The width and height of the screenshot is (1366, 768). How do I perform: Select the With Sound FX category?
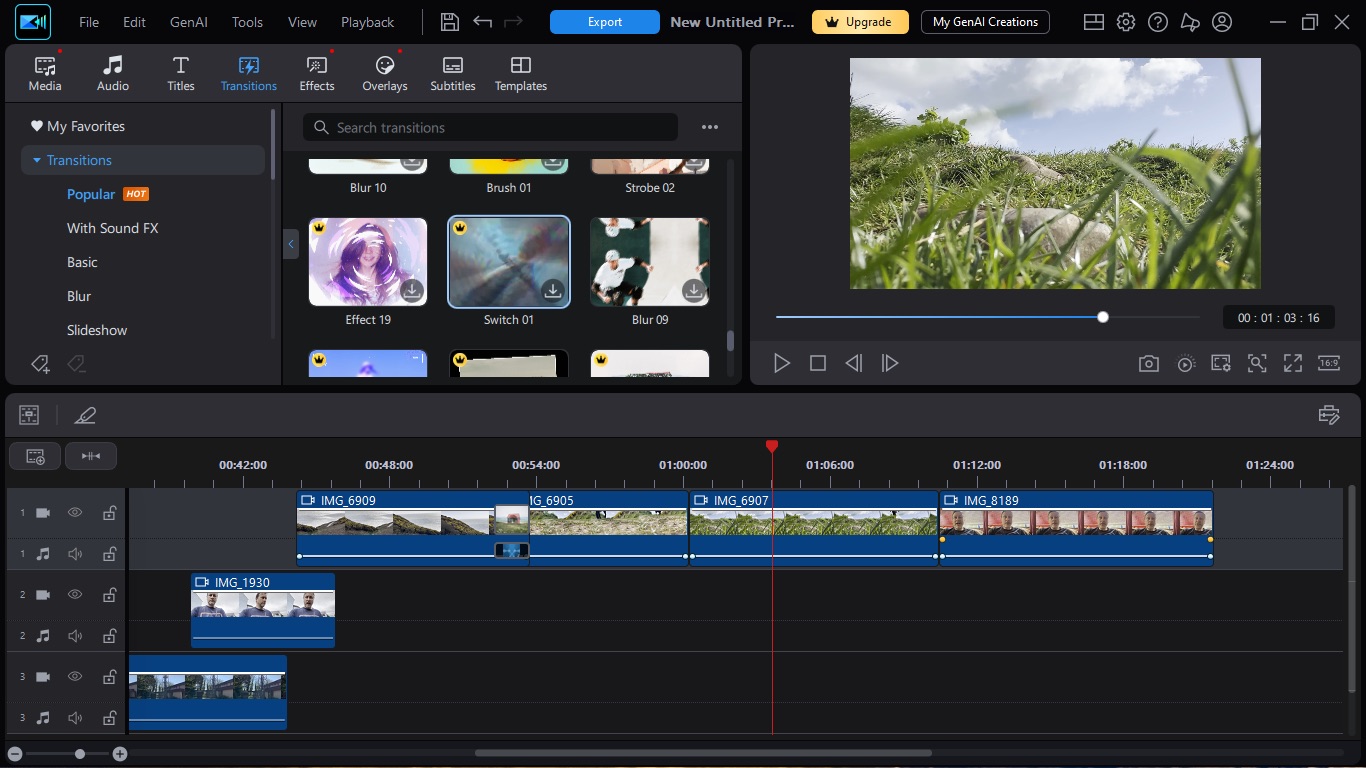(113, 228)
